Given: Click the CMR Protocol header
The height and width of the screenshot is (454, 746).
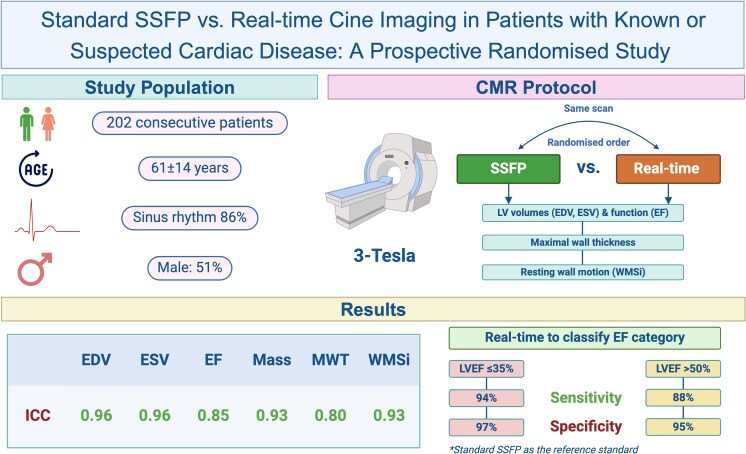Looking at the screenshot, I should pos(536,87).
